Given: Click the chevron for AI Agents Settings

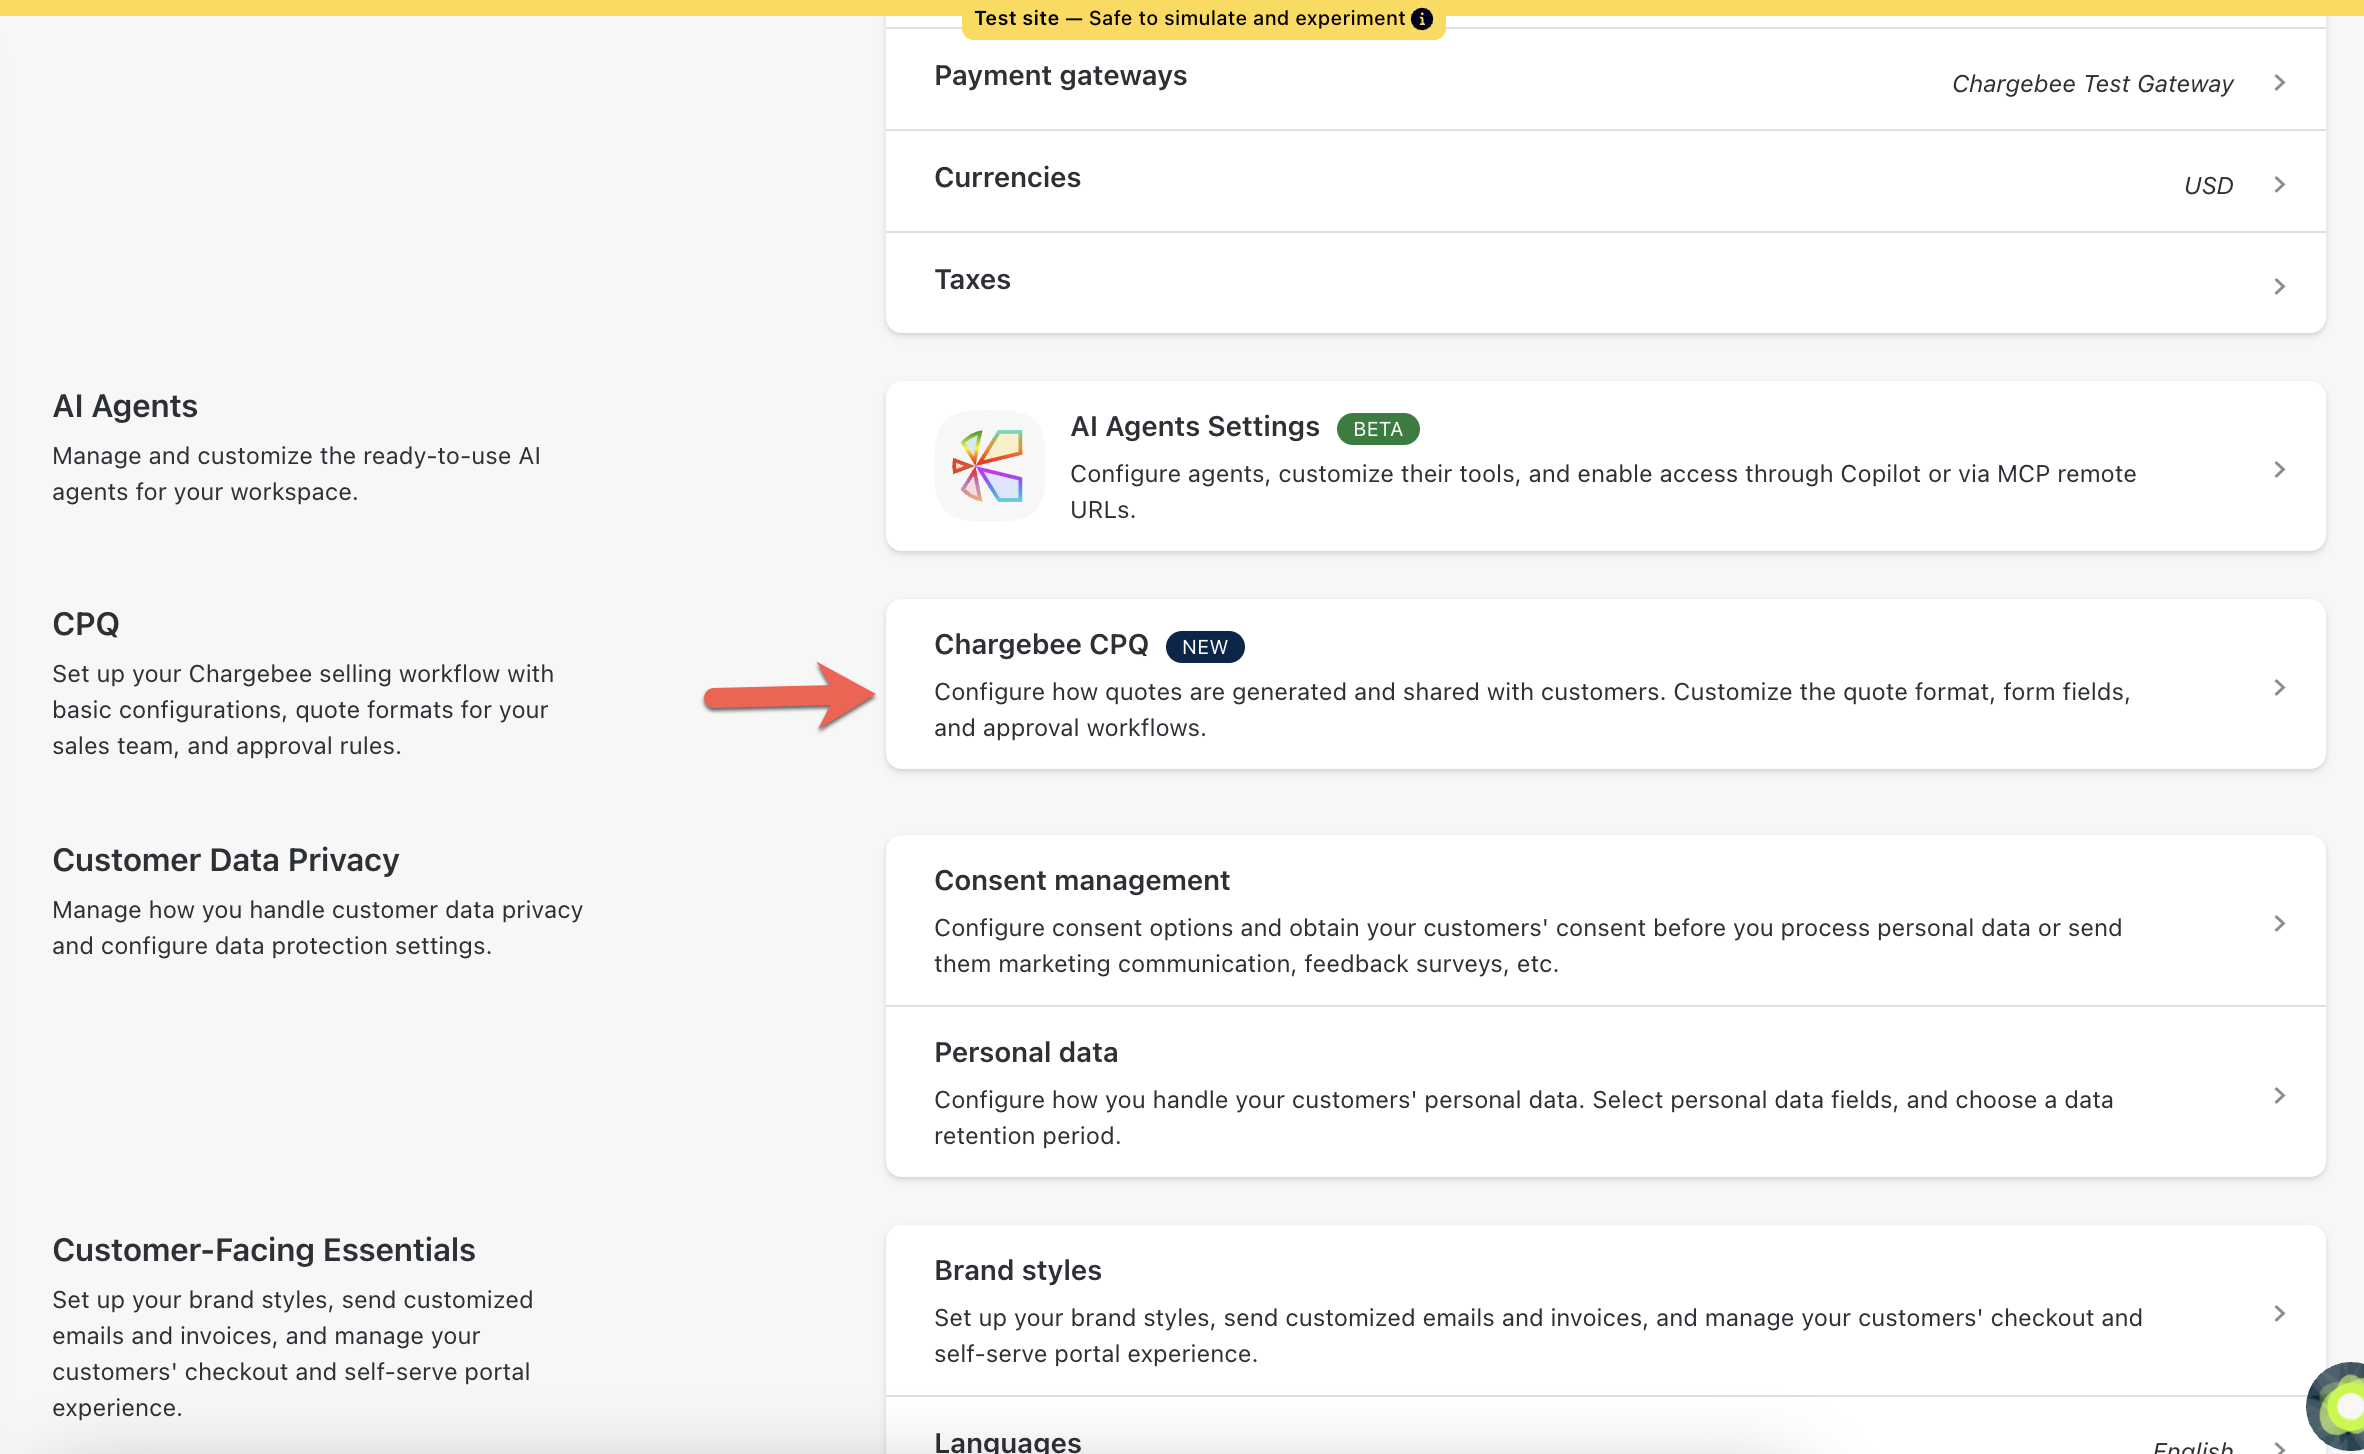Looking at the screenshot, I should pyautogui.click(x=2279, y=470).
